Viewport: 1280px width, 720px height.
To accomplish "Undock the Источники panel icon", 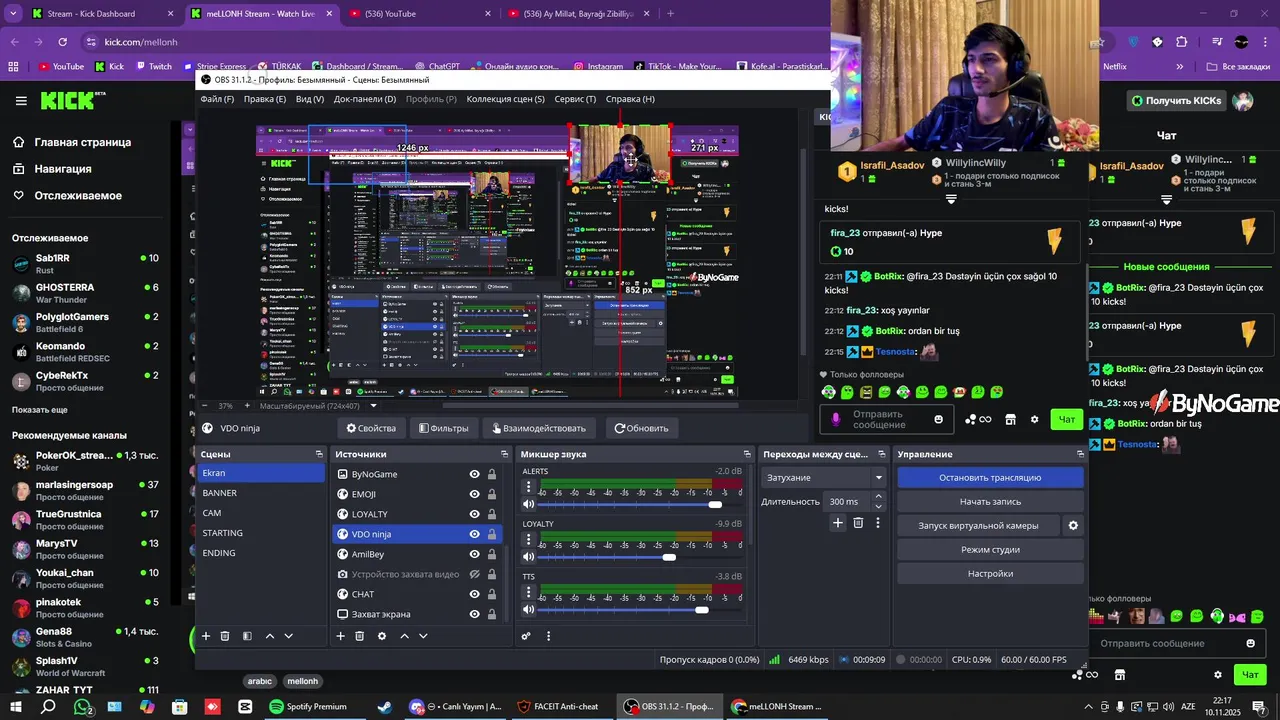I will (503, 454).
